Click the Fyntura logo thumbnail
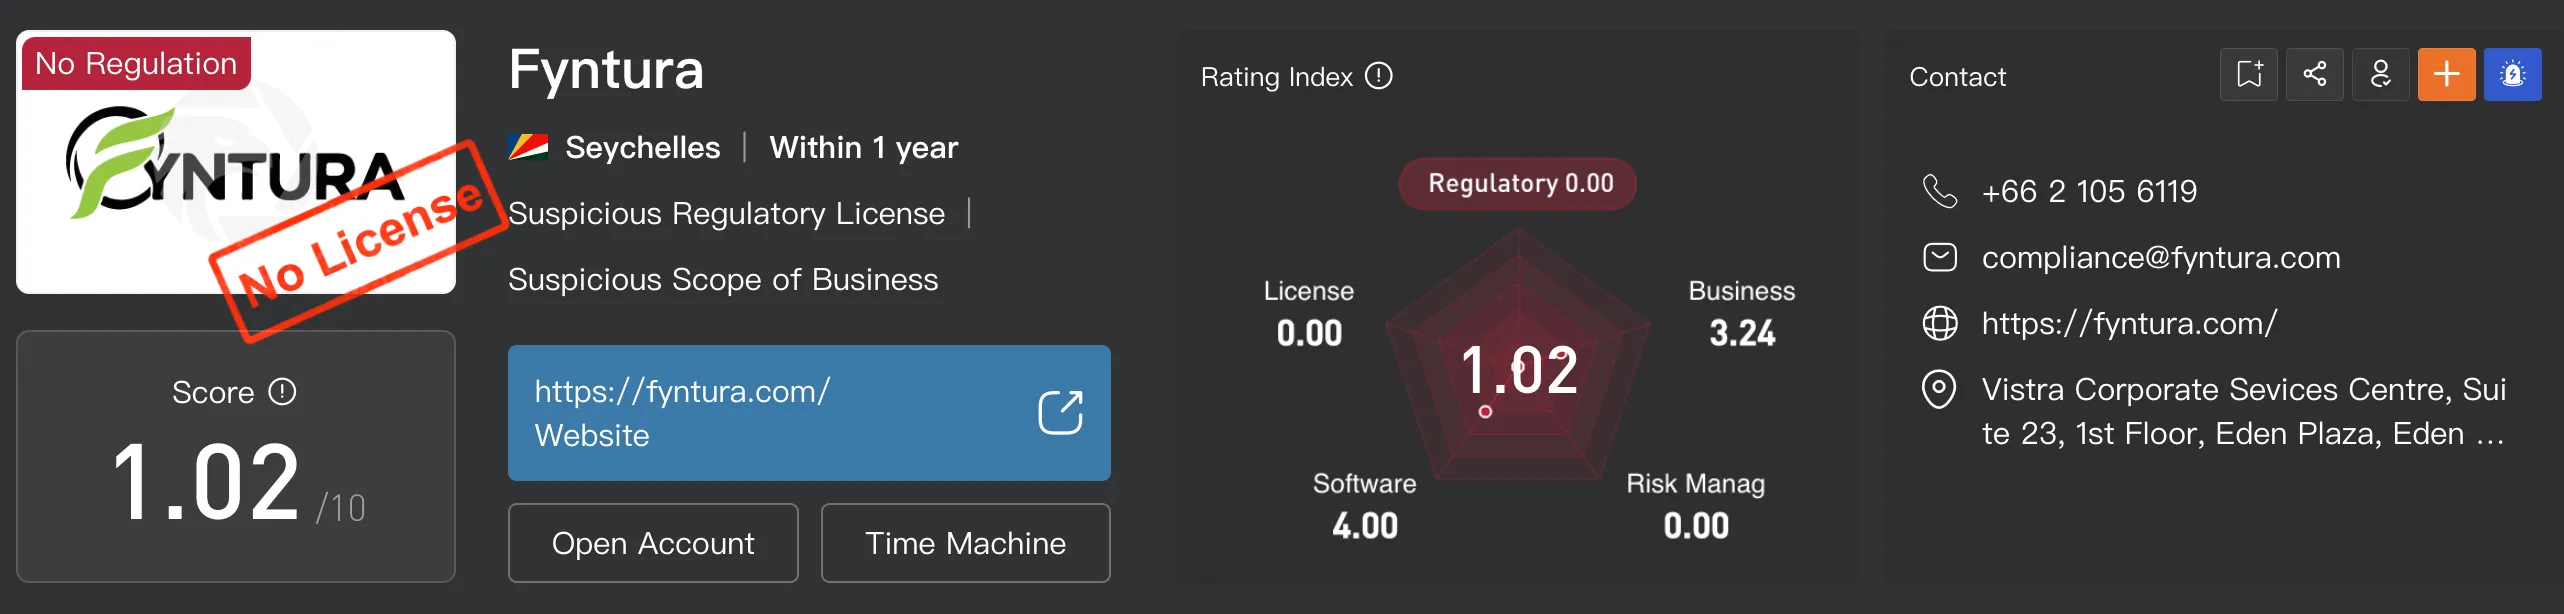Viewport: 2564px width, 614px height. click(236, 162)
